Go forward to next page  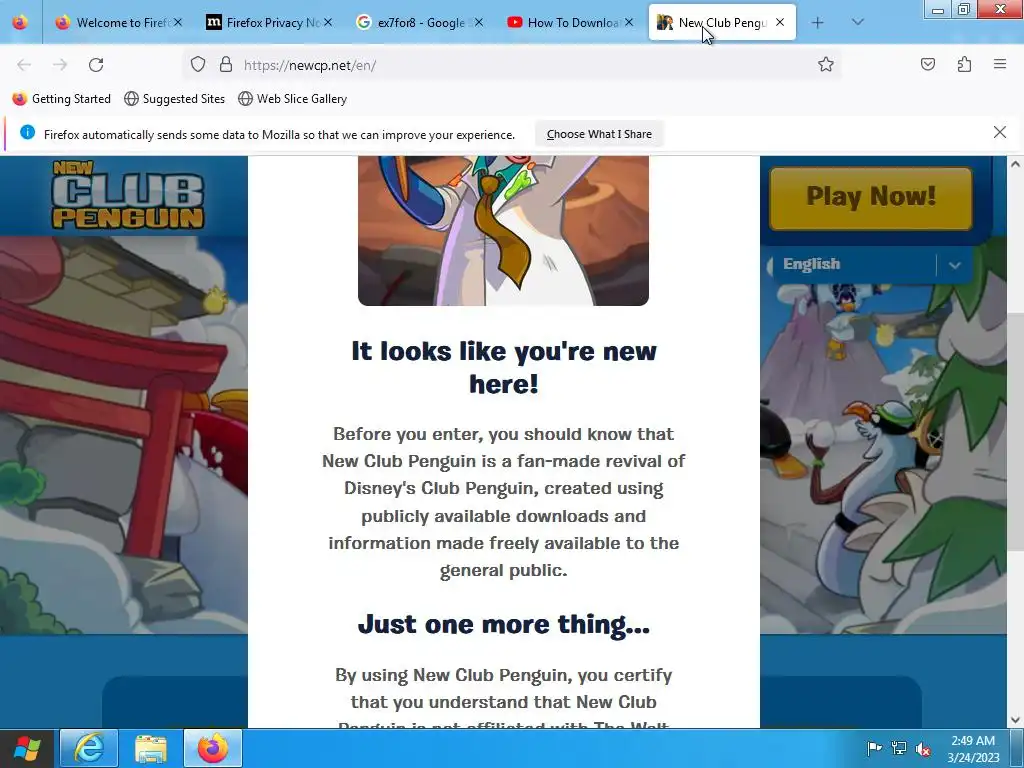[x=60, y=65]
